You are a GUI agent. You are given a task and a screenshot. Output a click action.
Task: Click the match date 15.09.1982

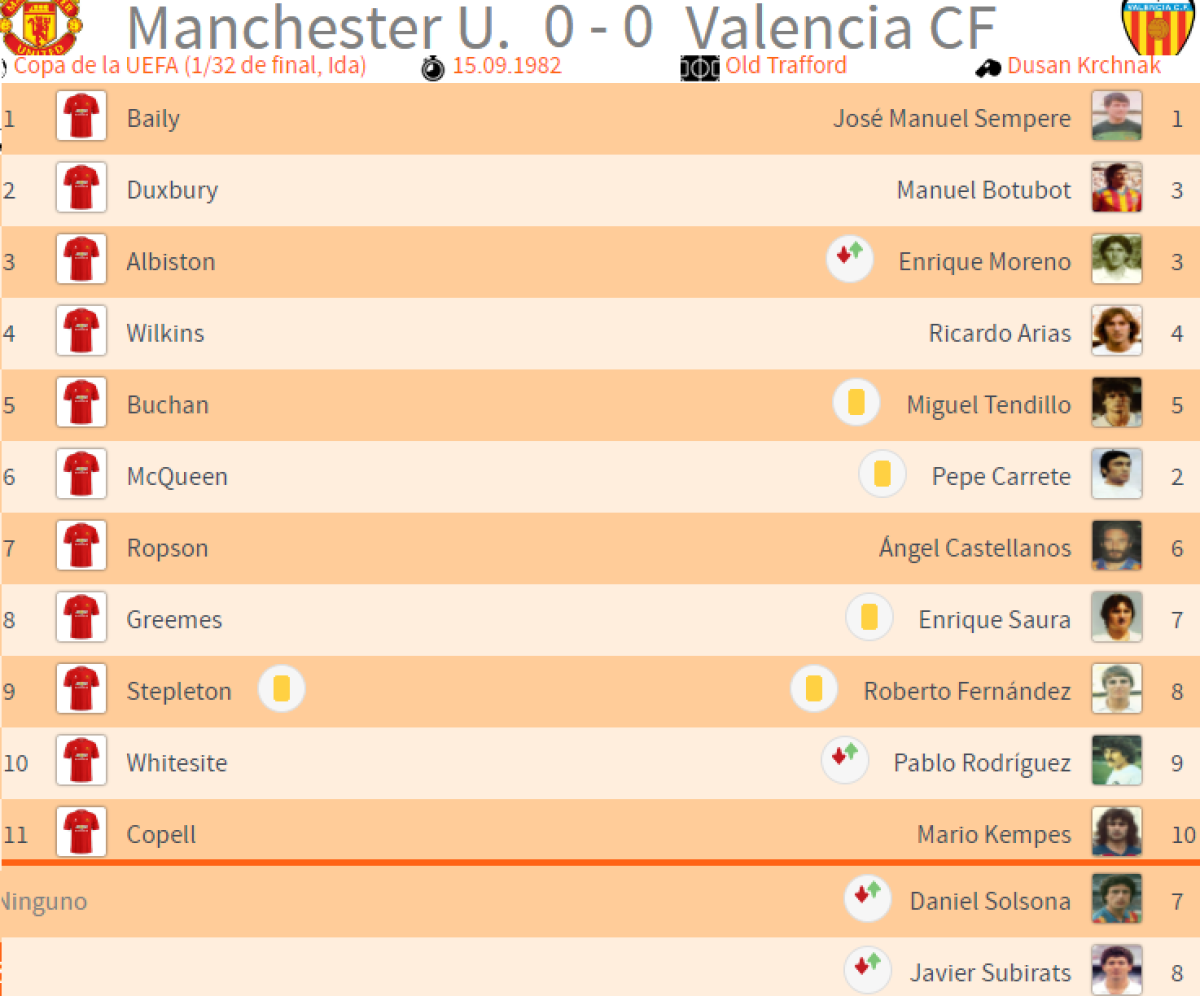[506, 66]
